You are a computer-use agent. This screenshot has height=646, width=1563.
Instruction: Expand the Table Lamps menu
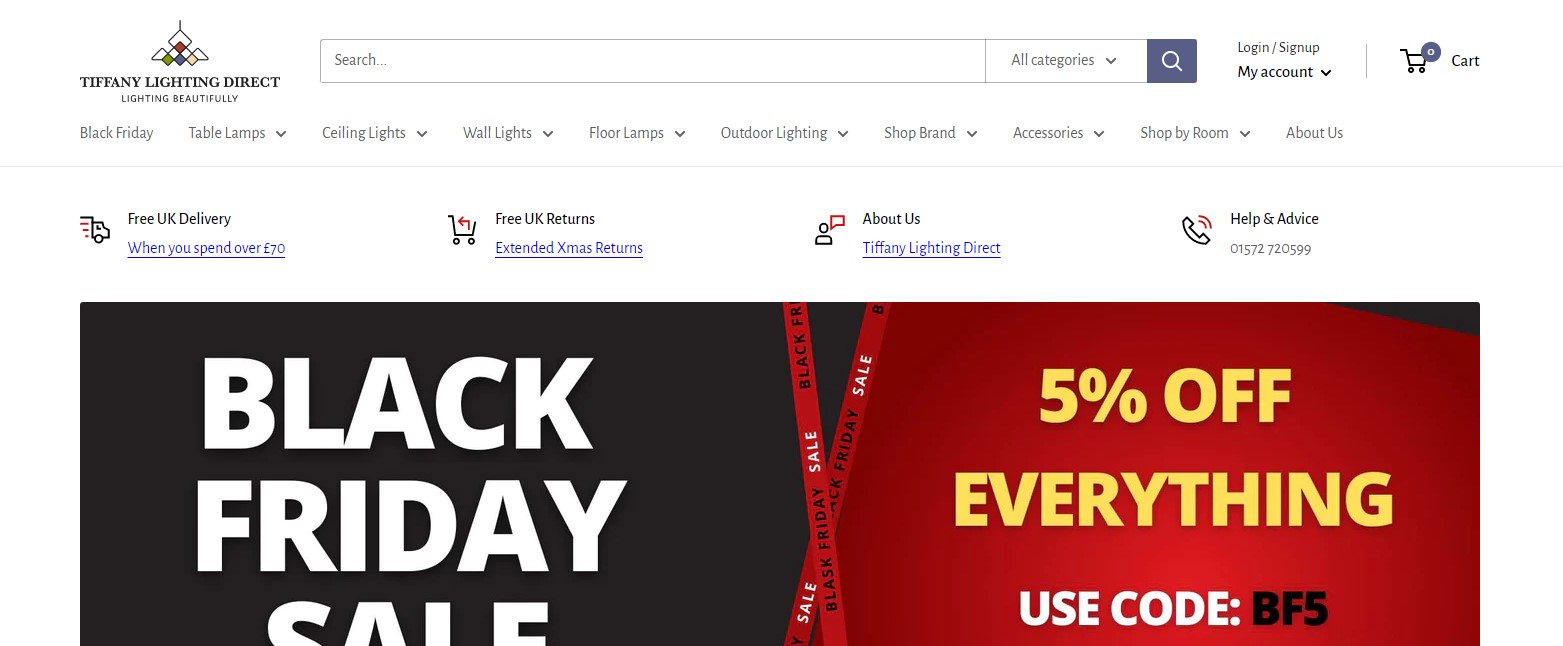[237, 133]
